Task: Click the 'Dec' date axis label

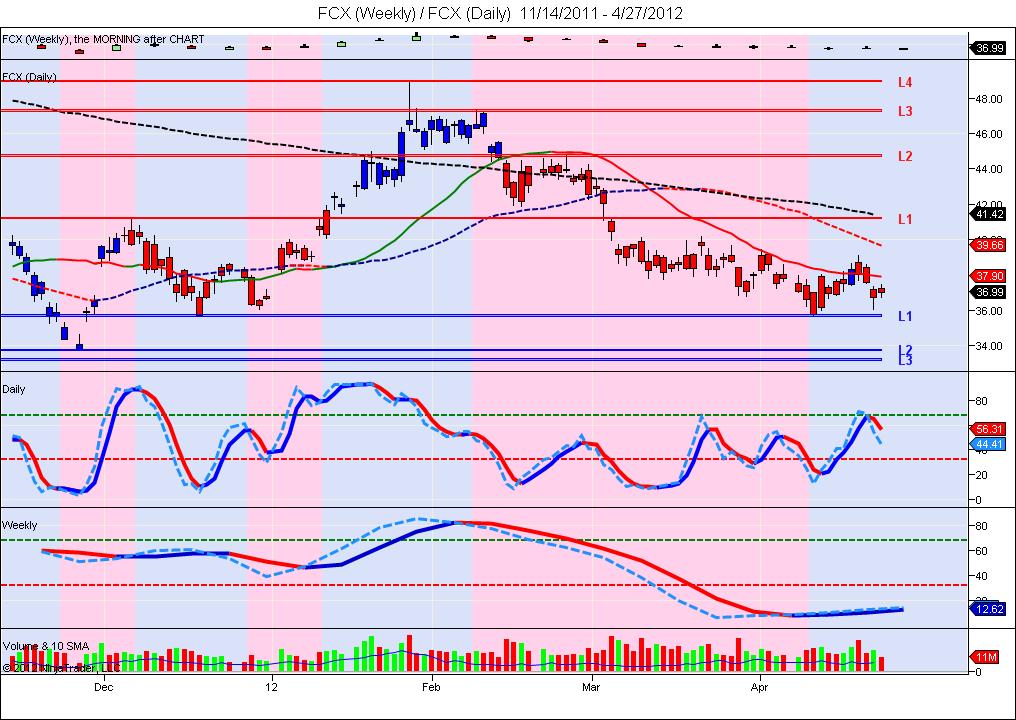Action: click(104, 687)
